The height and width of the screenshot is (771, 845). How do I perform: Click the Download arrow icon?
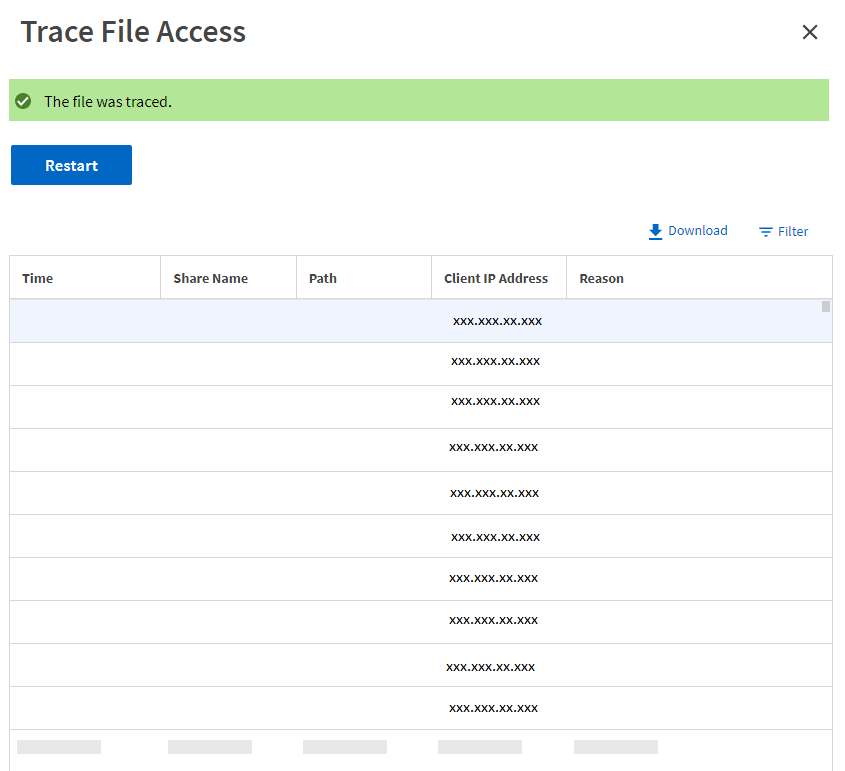tap(655, 231)
